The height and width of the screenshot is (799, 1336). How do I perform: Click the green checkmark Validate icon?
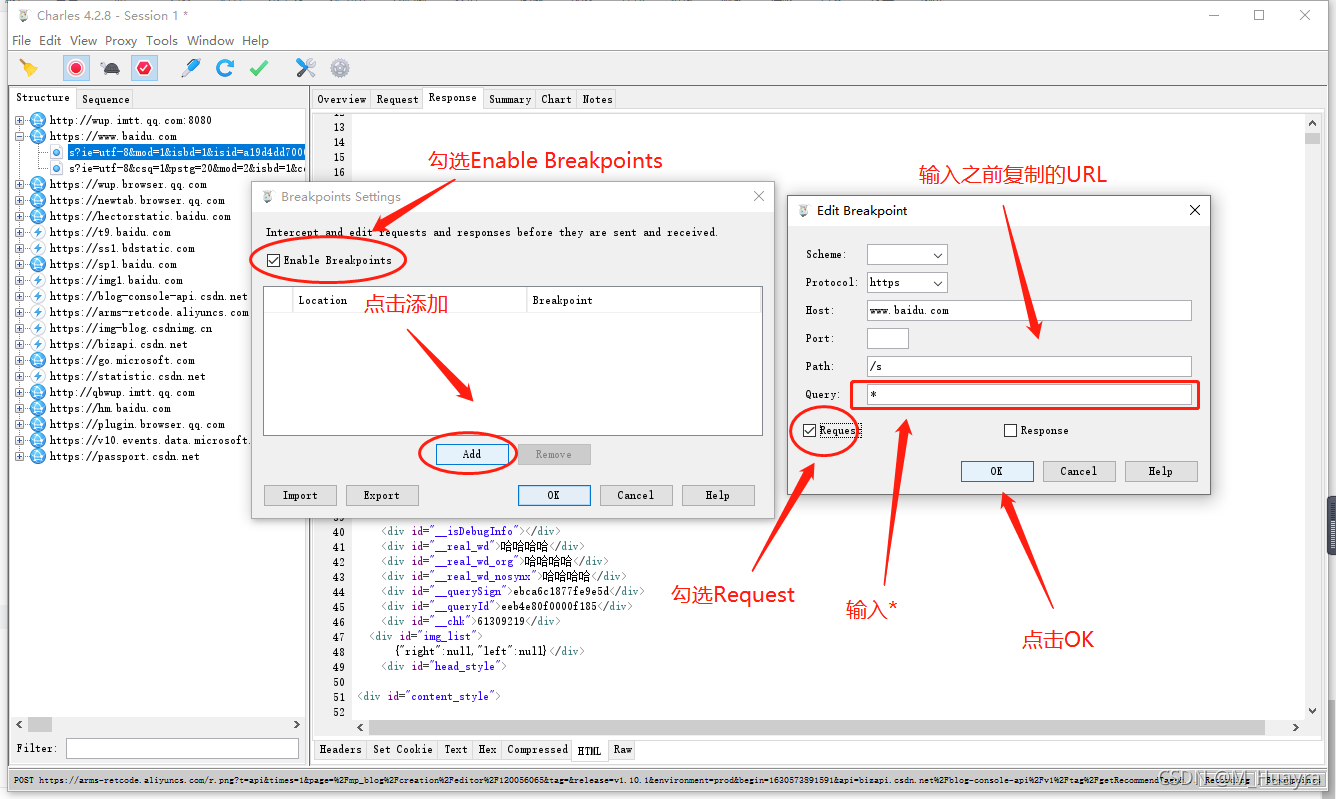tap(259, 68)
